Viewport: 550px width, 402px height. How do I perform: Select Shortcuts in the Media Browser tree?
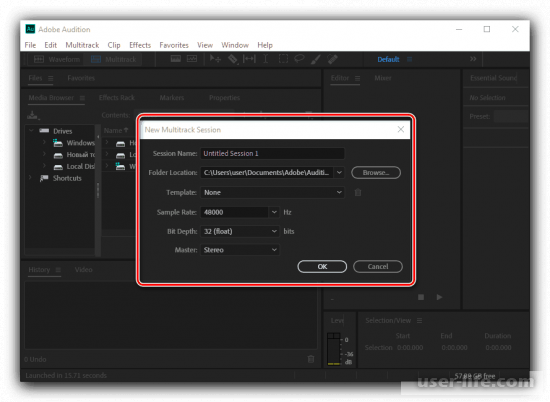point(67,178)
